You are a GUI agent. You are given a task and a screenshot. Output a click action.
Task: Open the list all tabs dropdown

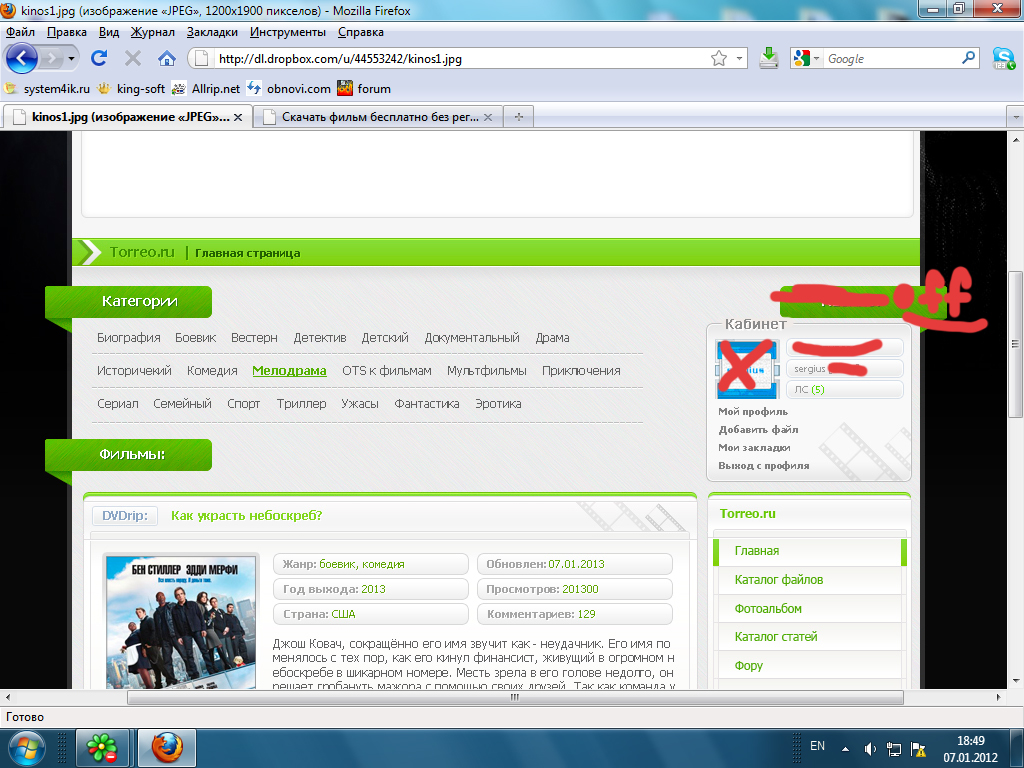(x=1016, y=117)
